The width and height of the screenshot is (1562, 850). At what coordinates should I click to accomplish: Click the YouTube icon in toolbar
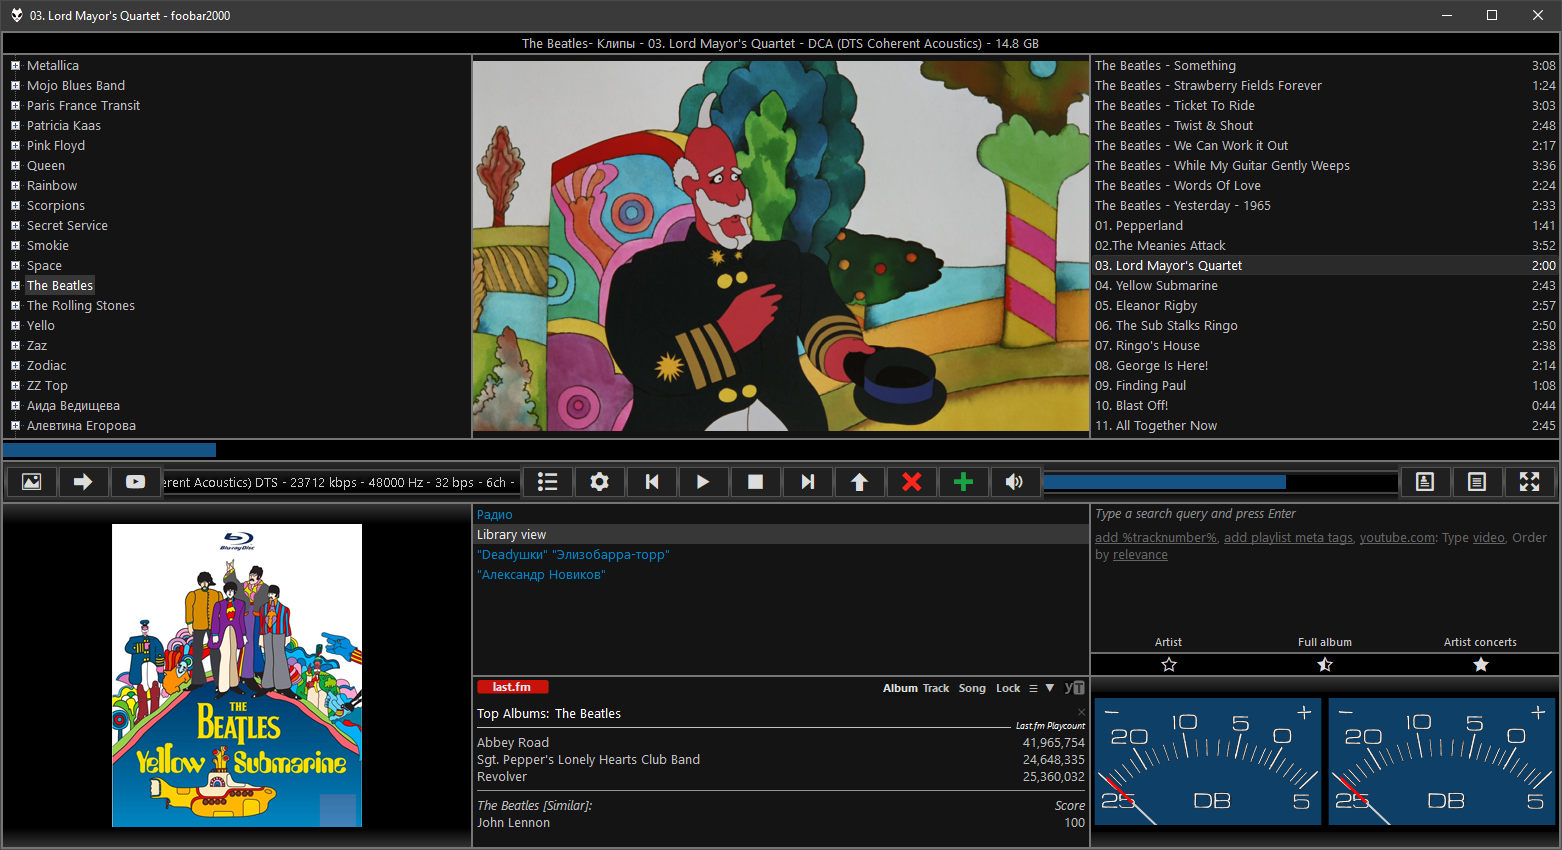135,482
